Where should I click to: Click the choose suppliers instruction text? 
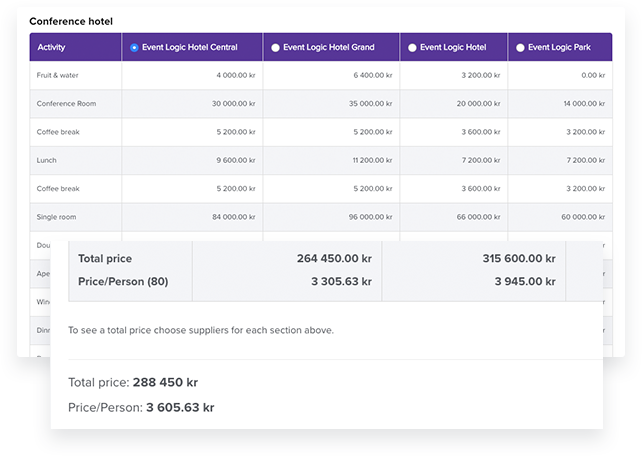coord(201,330)
